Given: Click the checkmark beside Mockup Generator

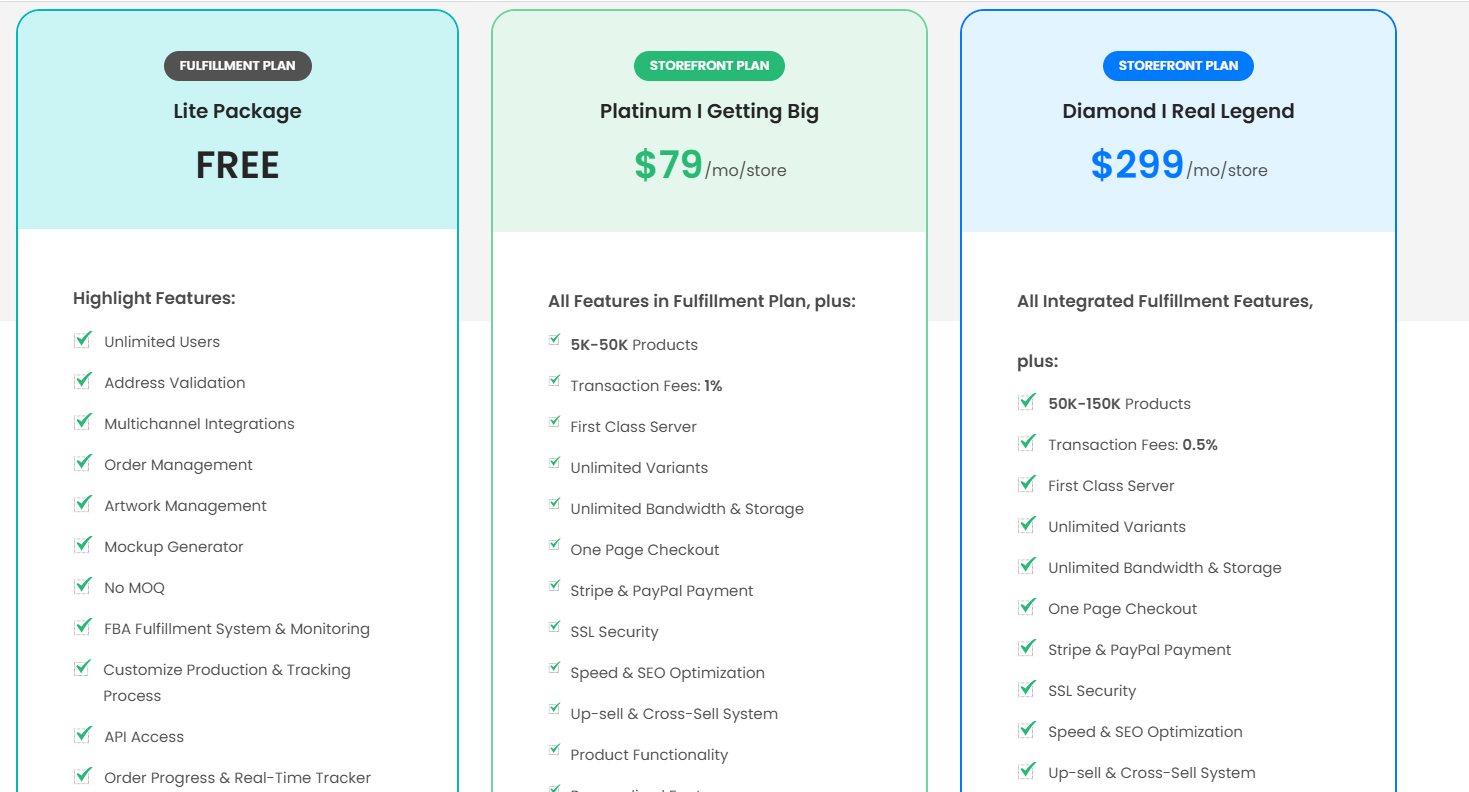Looking at the screenshot, I should coord(83,545).
